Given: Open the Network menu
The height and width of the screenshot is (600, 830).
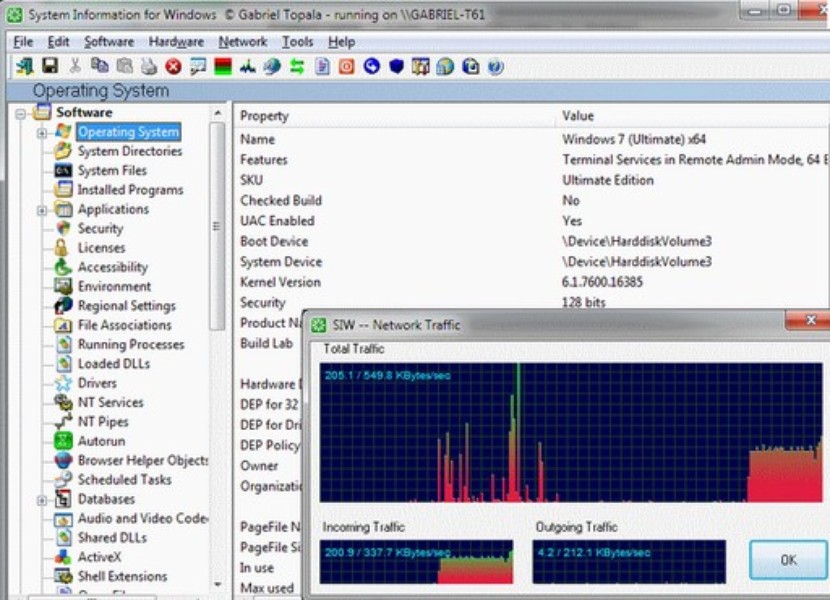Looking at the screenshot, I should 243,42.
